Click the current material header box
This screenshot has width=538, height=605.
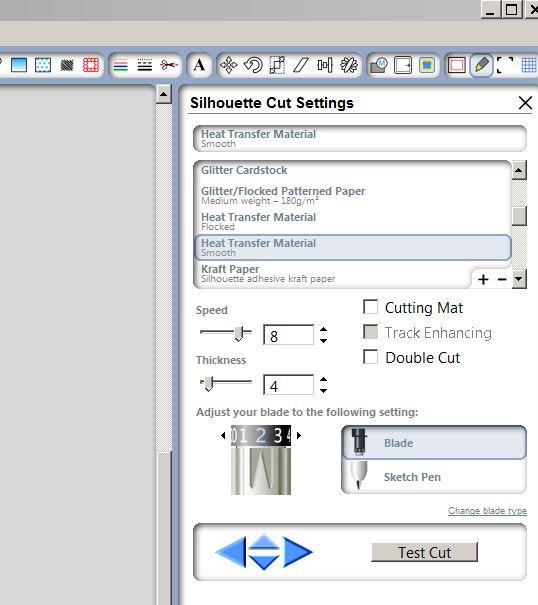(x=360, y=138)
